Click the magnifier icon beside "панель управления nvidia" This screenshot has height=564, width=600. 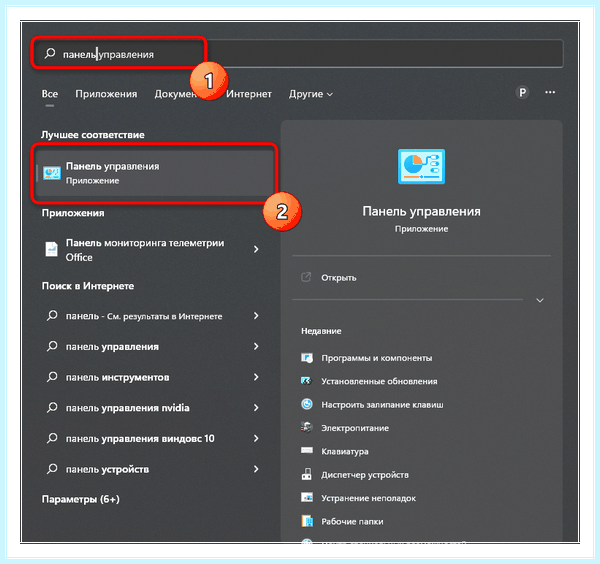[x=52, y=408]
